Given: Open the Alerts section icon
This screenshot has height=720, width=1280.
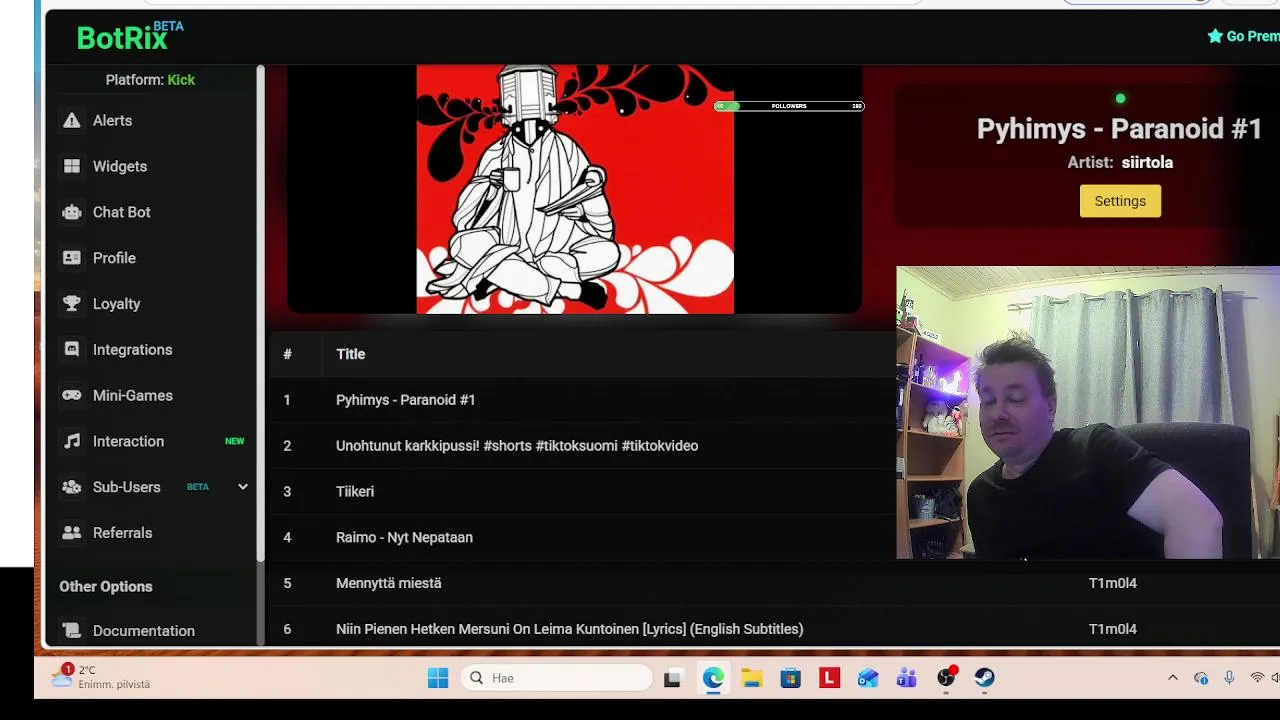Looking at the screenshot, I should pos(72,120).
